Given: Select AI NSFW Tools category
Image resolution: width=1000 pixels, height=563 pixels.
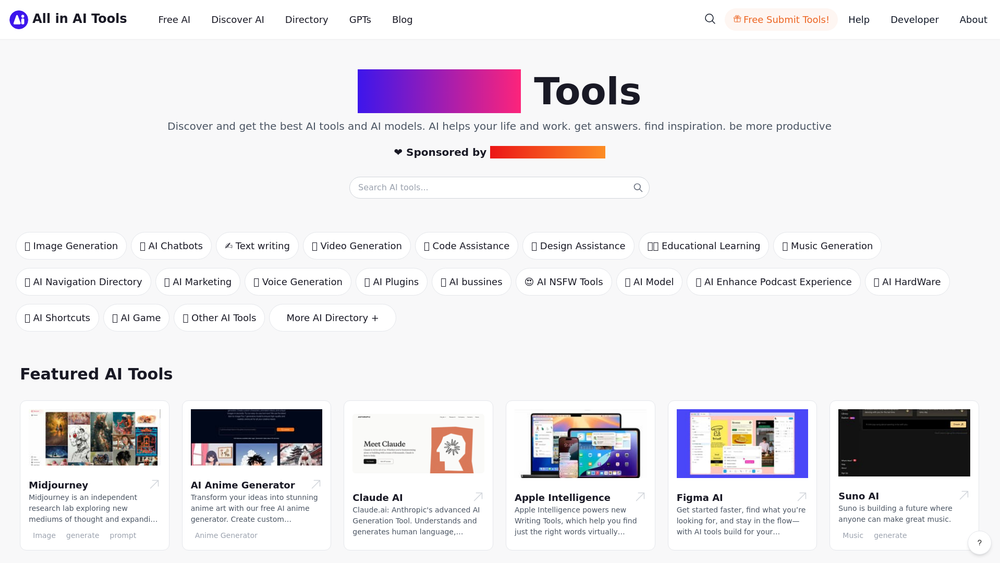Looking at the screenshot, I should tap(564, 282).
